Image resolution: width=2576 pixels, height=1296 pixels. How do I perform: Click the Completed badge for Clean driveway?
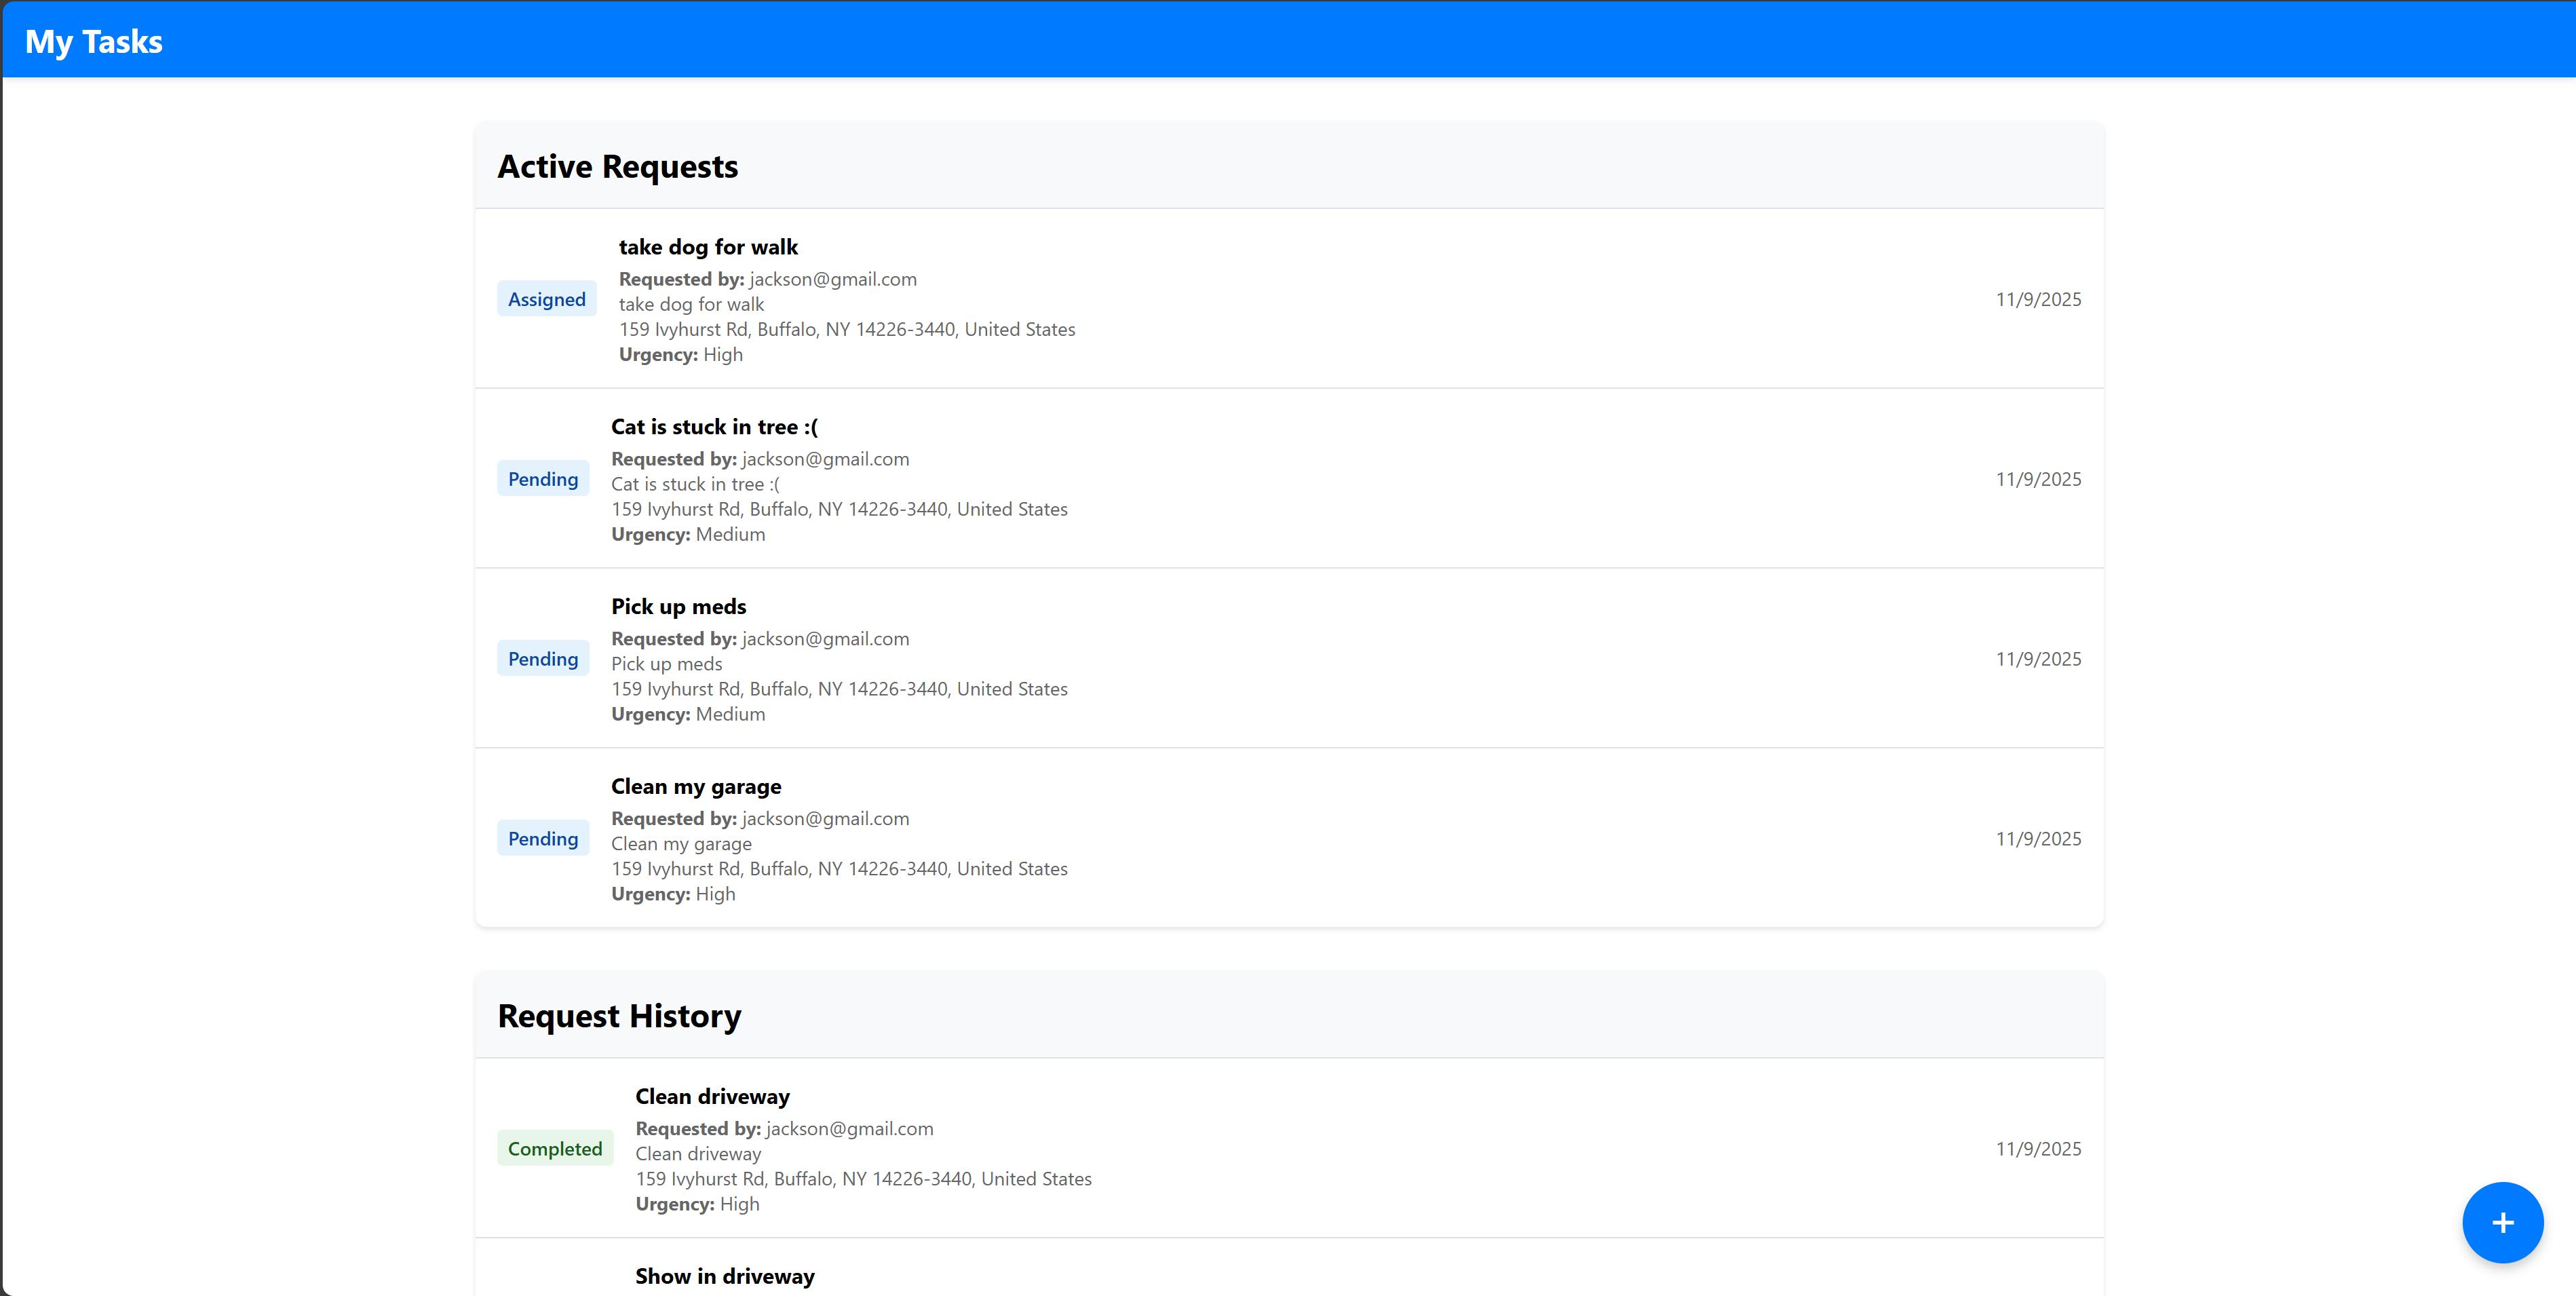click(554, 1149)
